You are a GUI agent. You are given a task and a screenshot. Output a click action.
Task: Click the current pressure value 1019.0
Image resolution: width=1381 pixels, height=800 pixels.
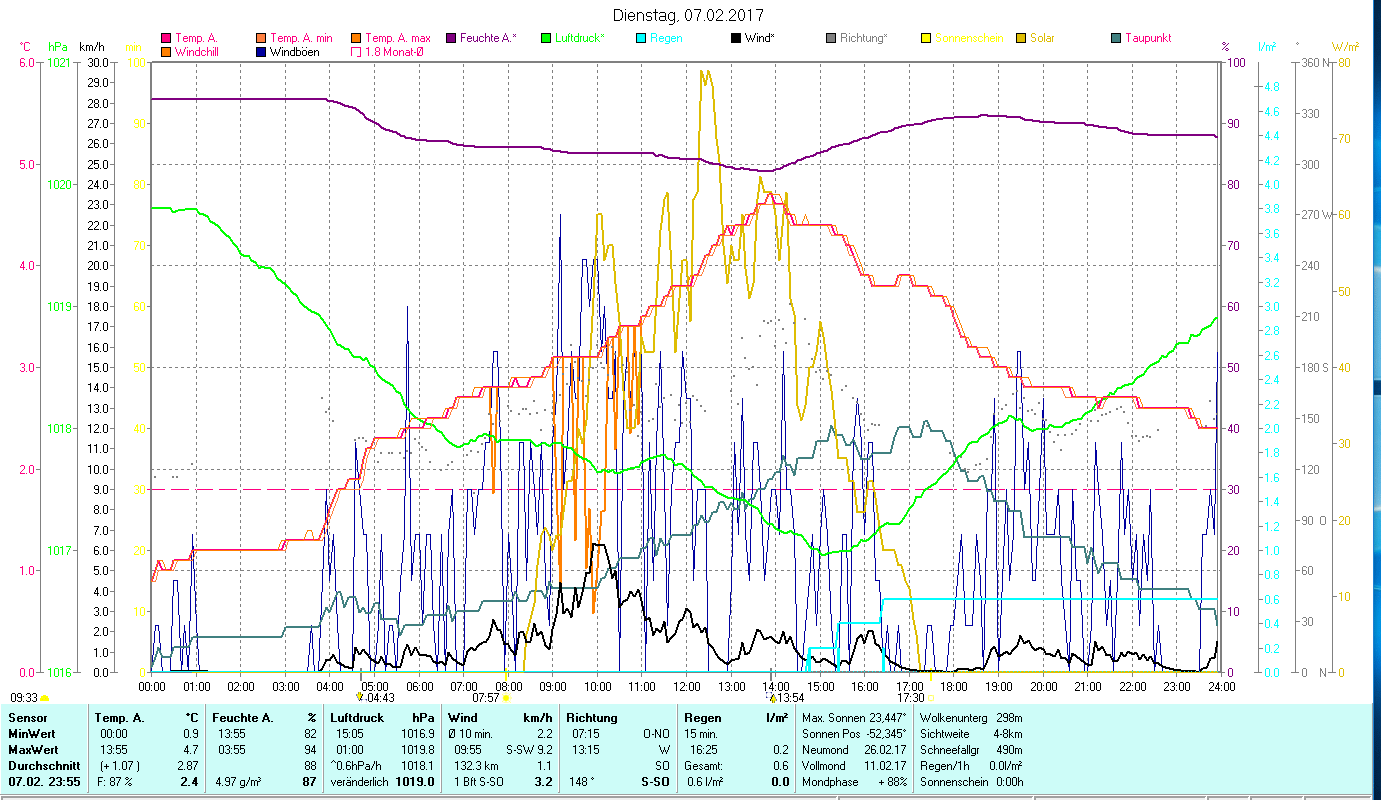(417, 781)
